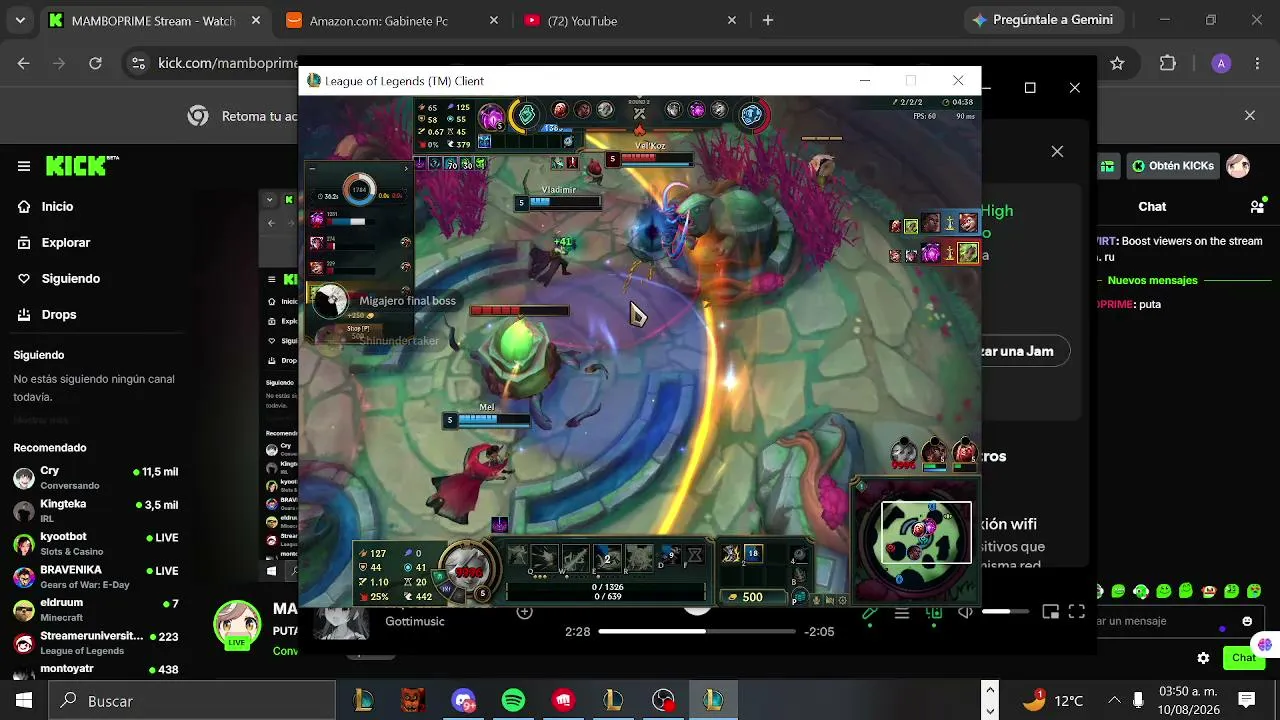Click the green LIVE streamer avatar
This screenshot has height=720, width=1280.
pos(237,624)
